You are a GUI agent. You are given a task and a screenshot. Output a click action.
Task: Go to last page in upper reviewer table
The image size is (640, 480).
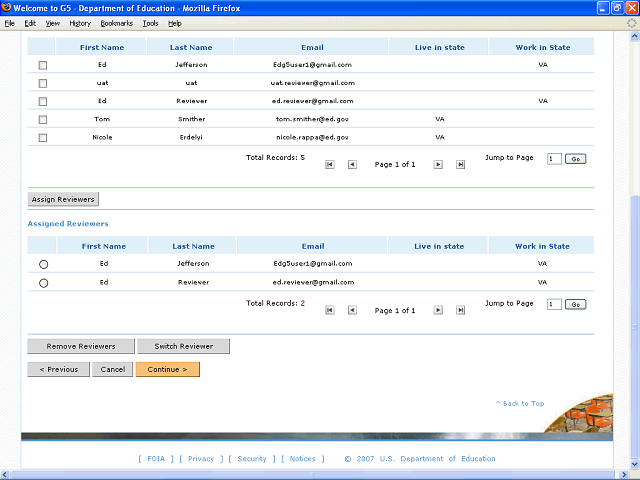tap(460, 165)
